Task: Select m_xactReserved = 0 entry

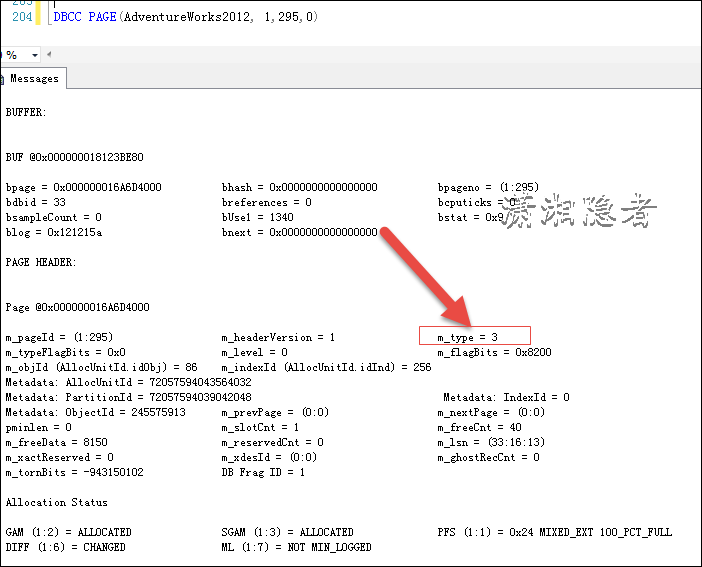Action: (60, 457)
